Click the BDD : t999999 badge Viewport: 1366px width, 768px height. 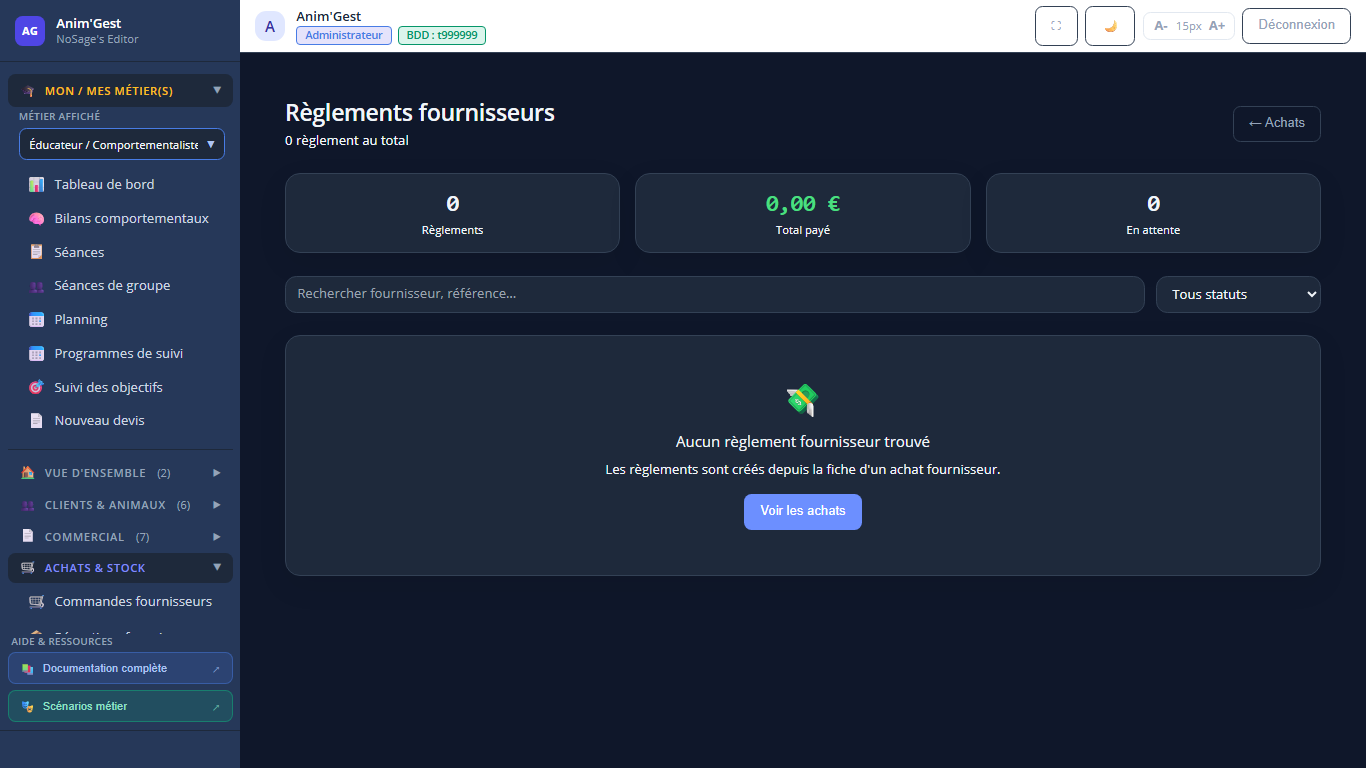pos(442,35)
